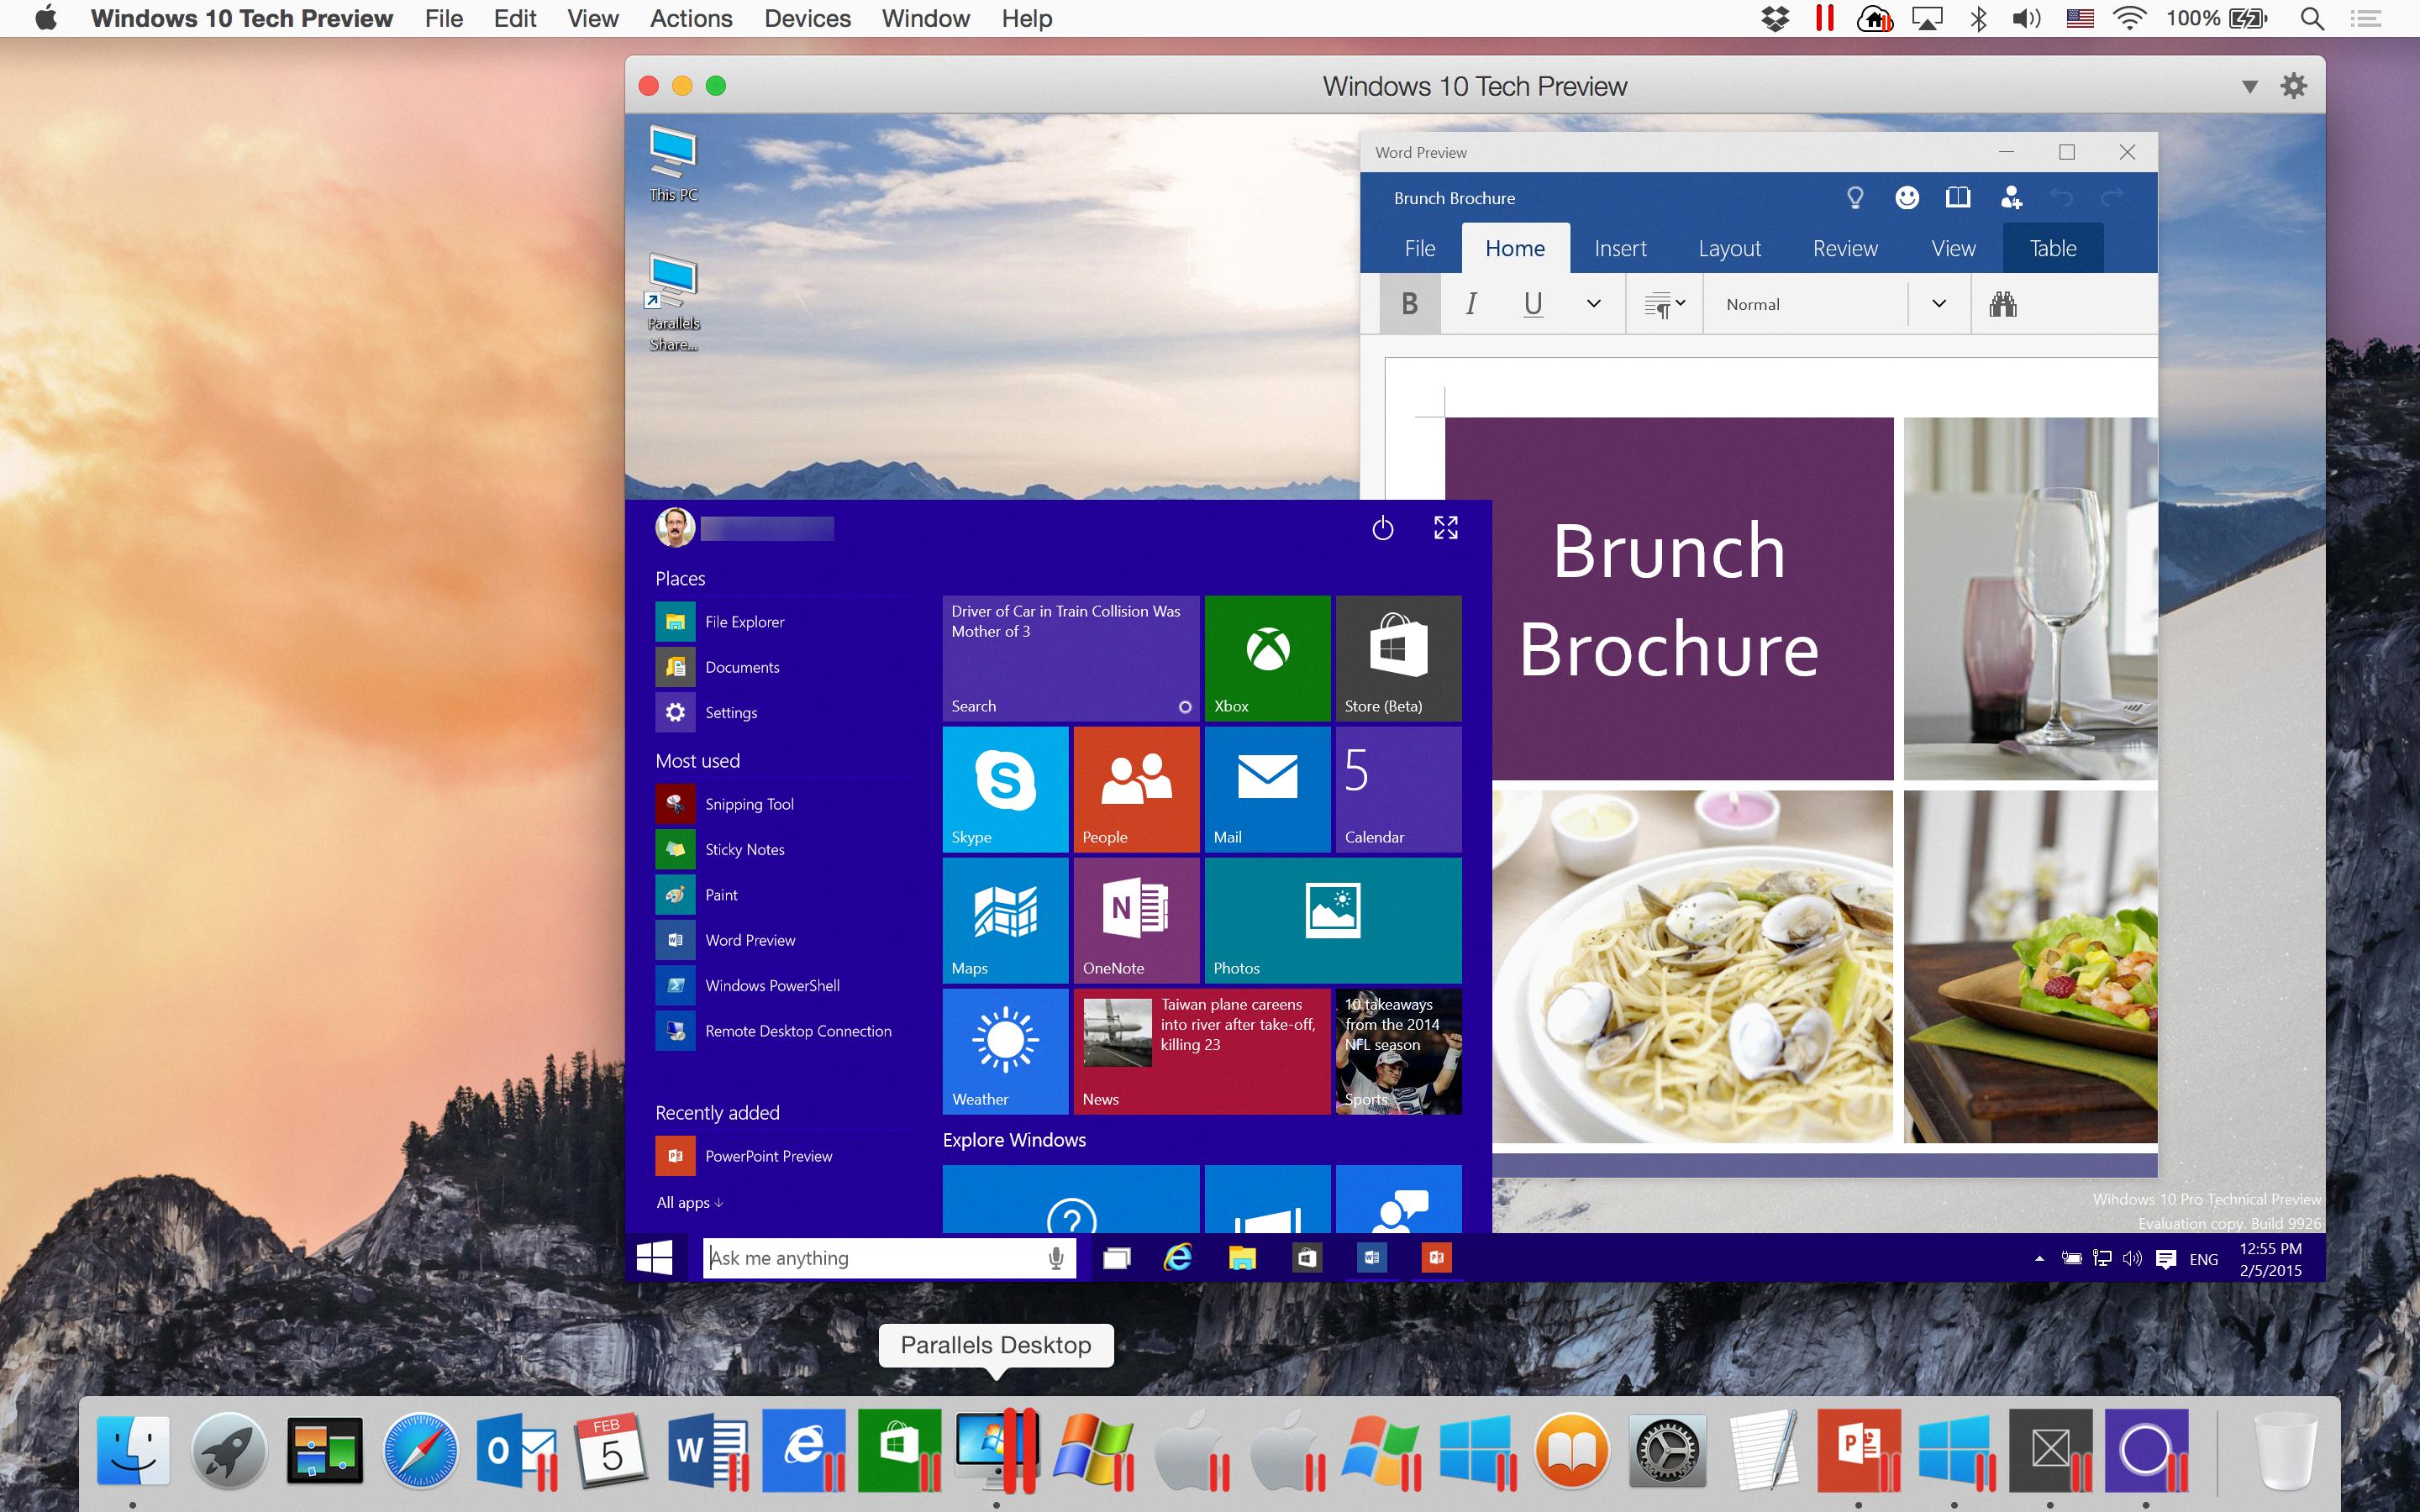Open Remote Desktop Connection from Start menu

point(798,1030)
